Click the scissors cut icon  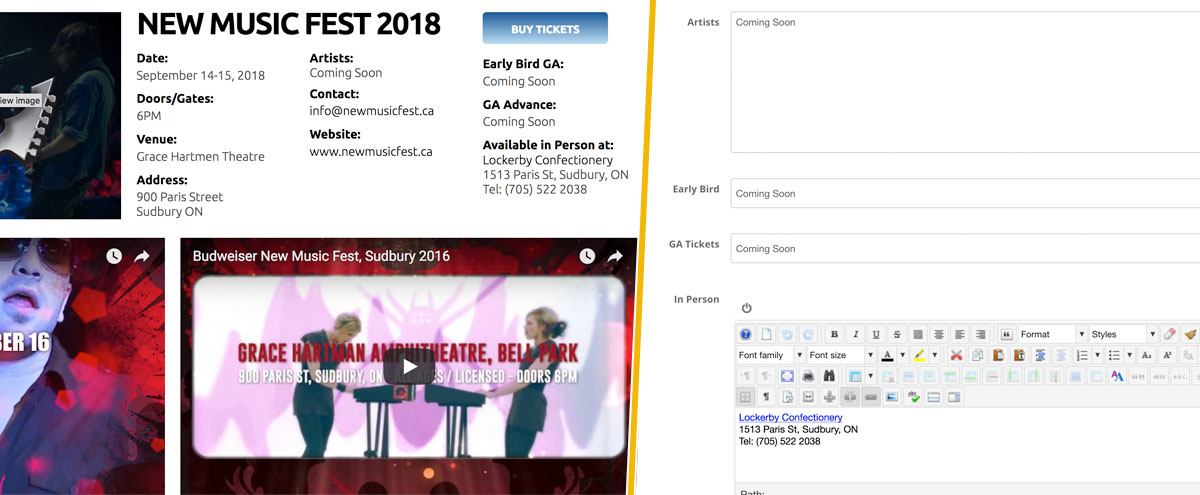956,355
